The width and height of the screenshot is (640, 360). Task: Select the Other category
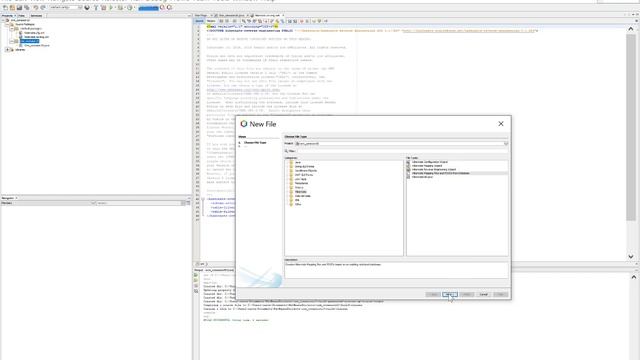click(x=298, y=204)
